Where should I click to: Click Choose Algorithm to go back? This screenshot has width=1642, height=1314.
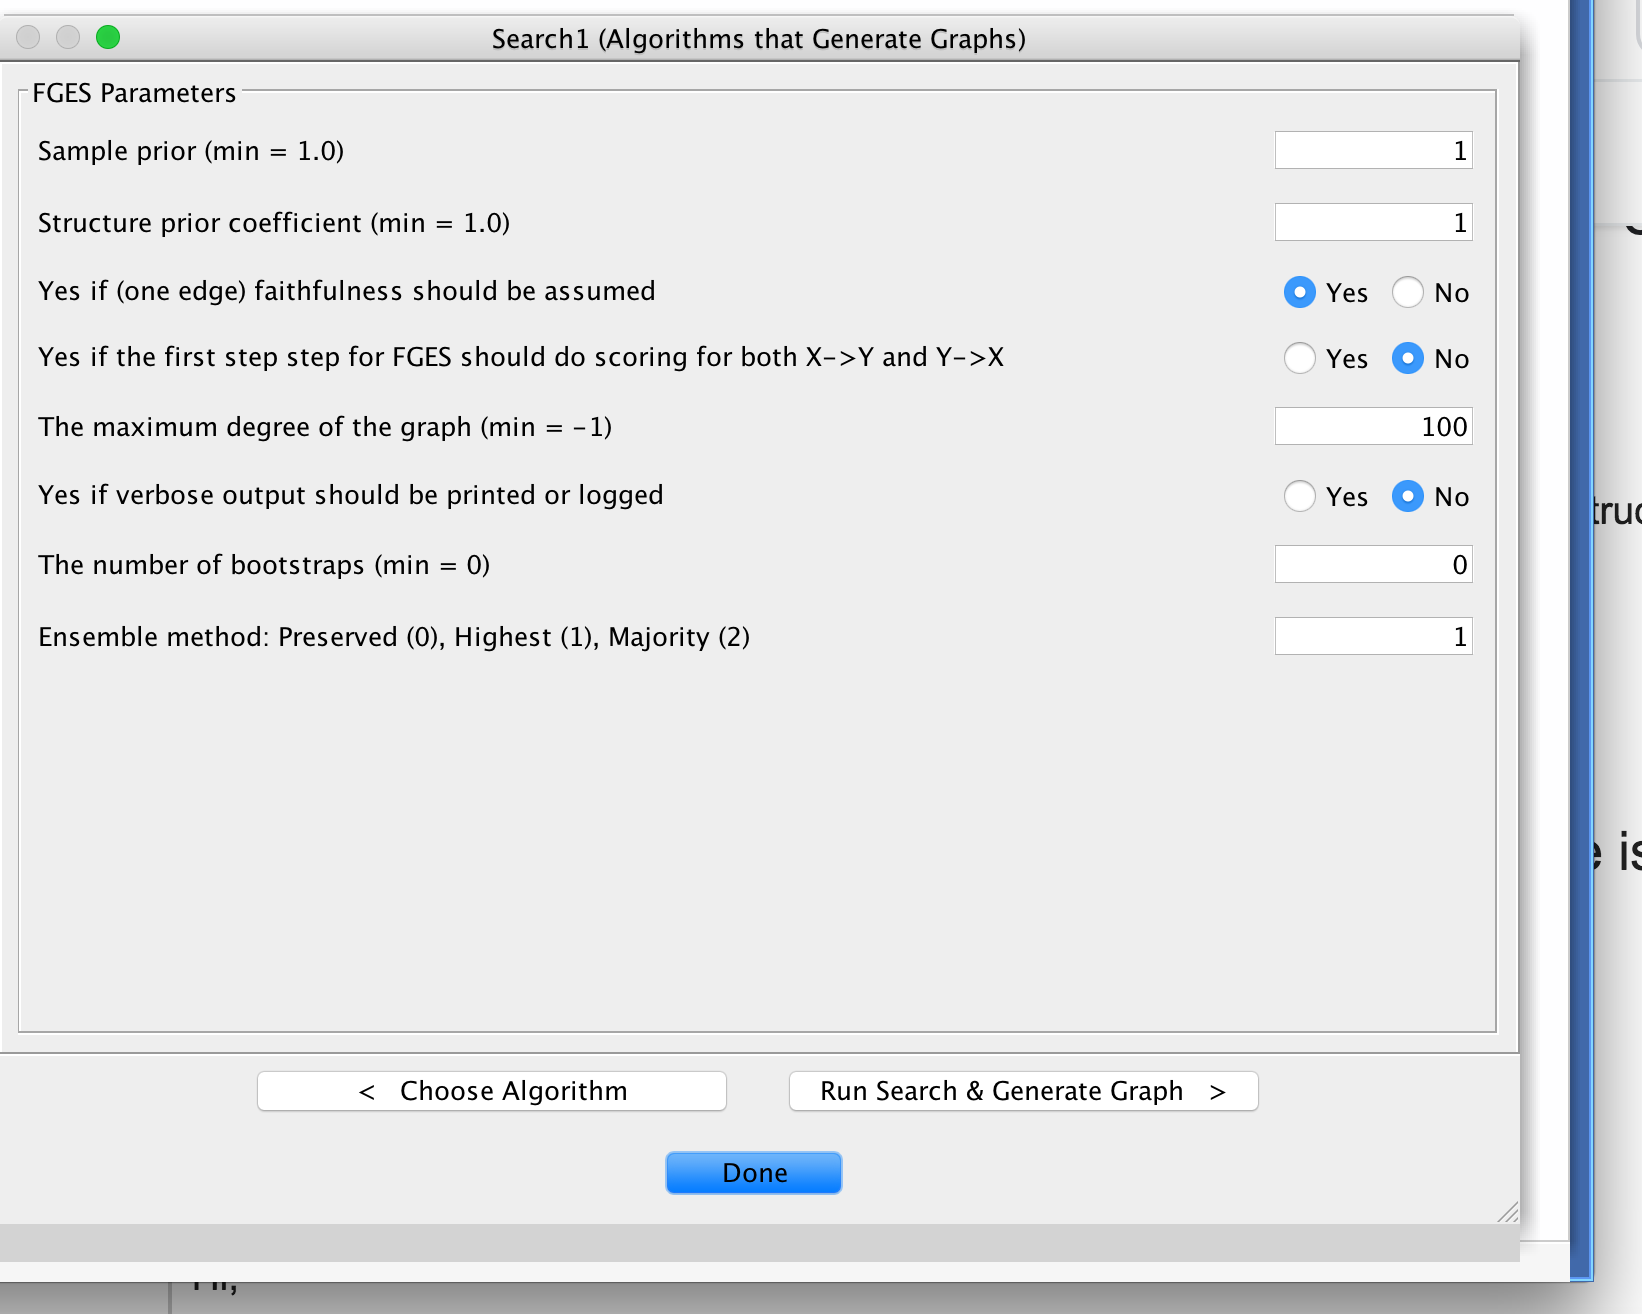click(491, 1090)
